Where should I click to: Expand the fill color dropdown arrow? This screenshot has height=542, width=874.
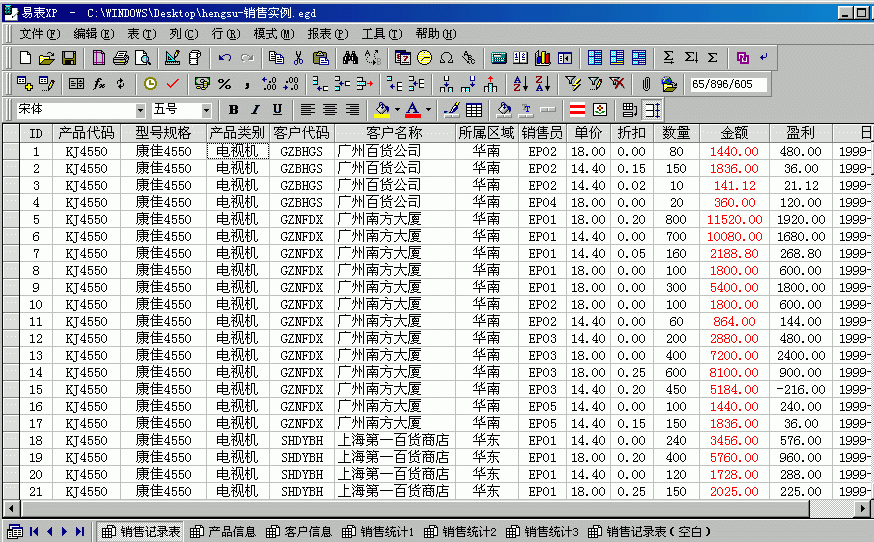coord(397,110)
